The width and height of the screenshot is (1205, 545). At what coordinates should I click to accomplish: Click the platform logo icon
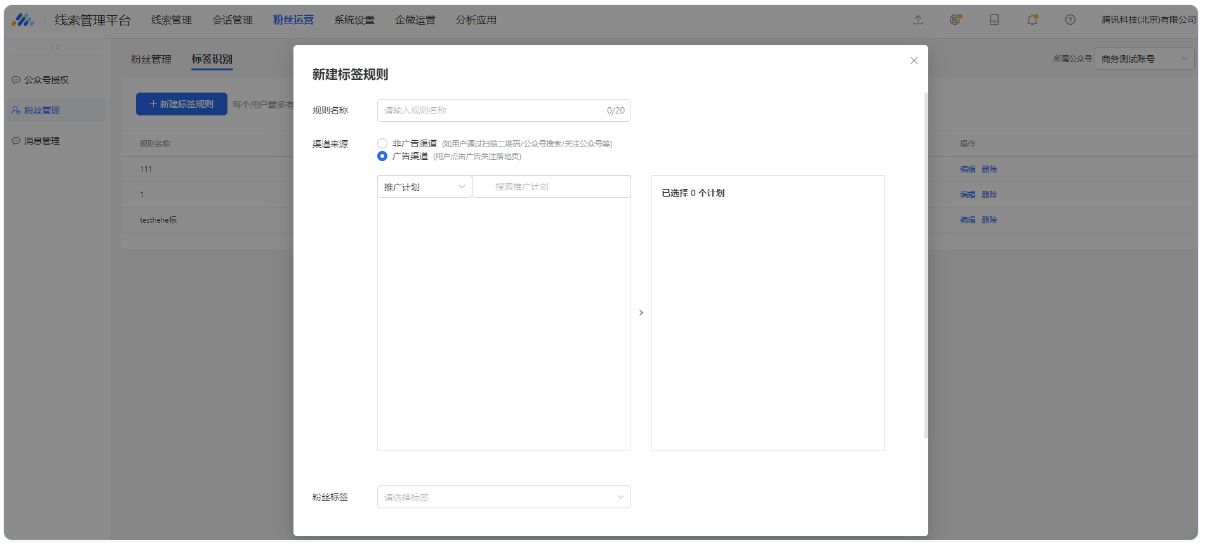[23, 20]
